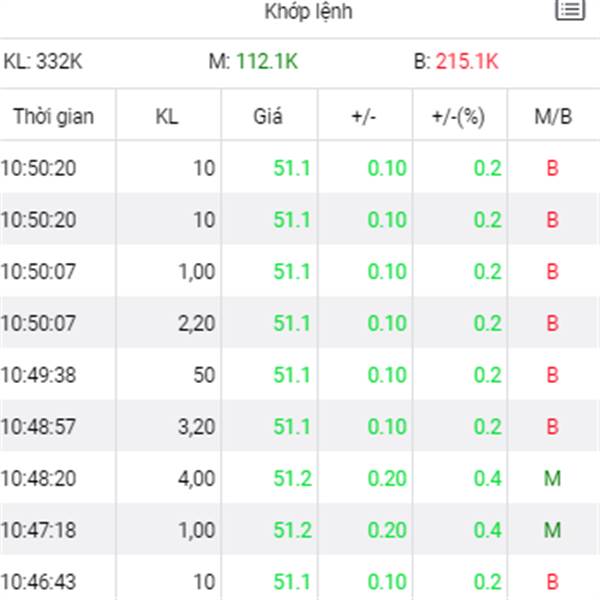This screenshot has height=600, width=600.
Task: Select the 10:50:07 row with volume 1,00
Action: [300, 271]
